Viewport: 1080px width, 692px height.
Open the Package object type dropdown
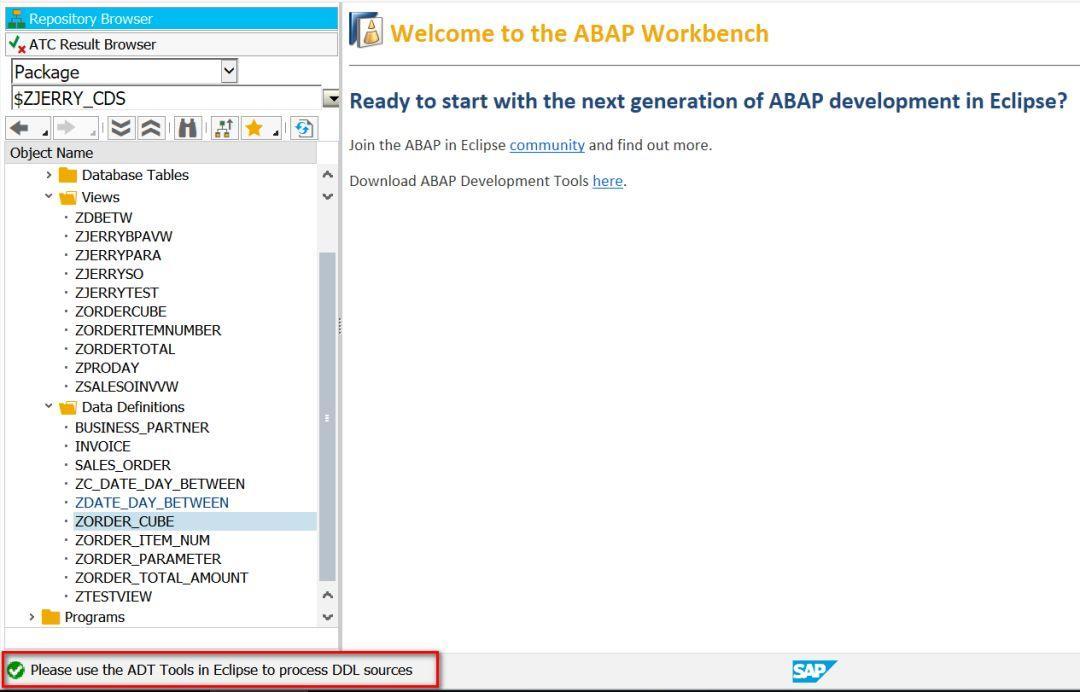229,71
